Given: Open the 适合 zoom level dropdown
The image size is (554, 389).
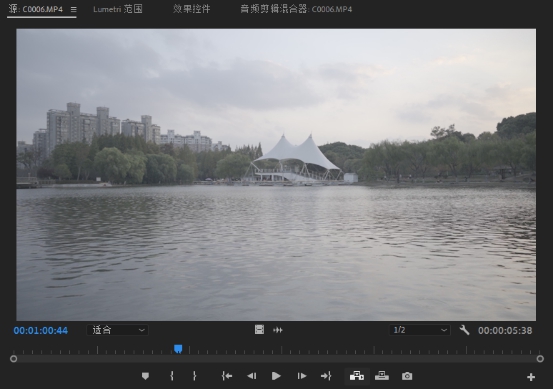Looking at the screenshot, I should coord(117,330).
